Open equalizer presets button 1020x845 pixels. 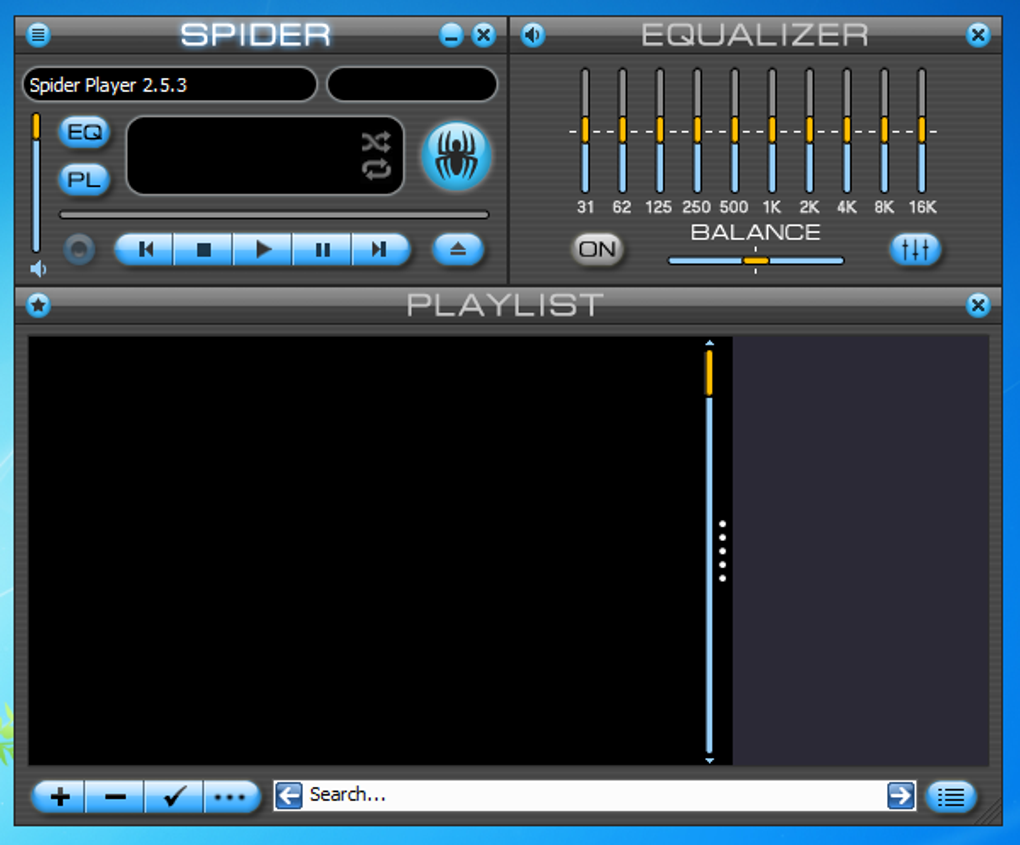pyautogui.click(x=915, y=249)
